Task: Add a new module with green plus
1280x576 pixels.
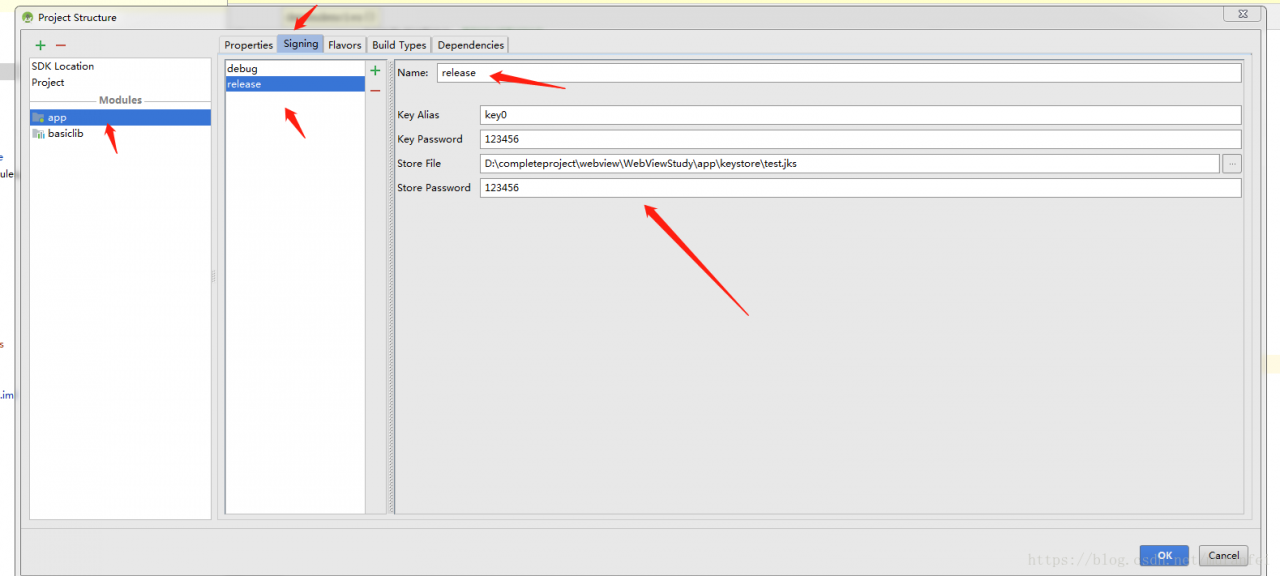Action: [x=40, y=45]
